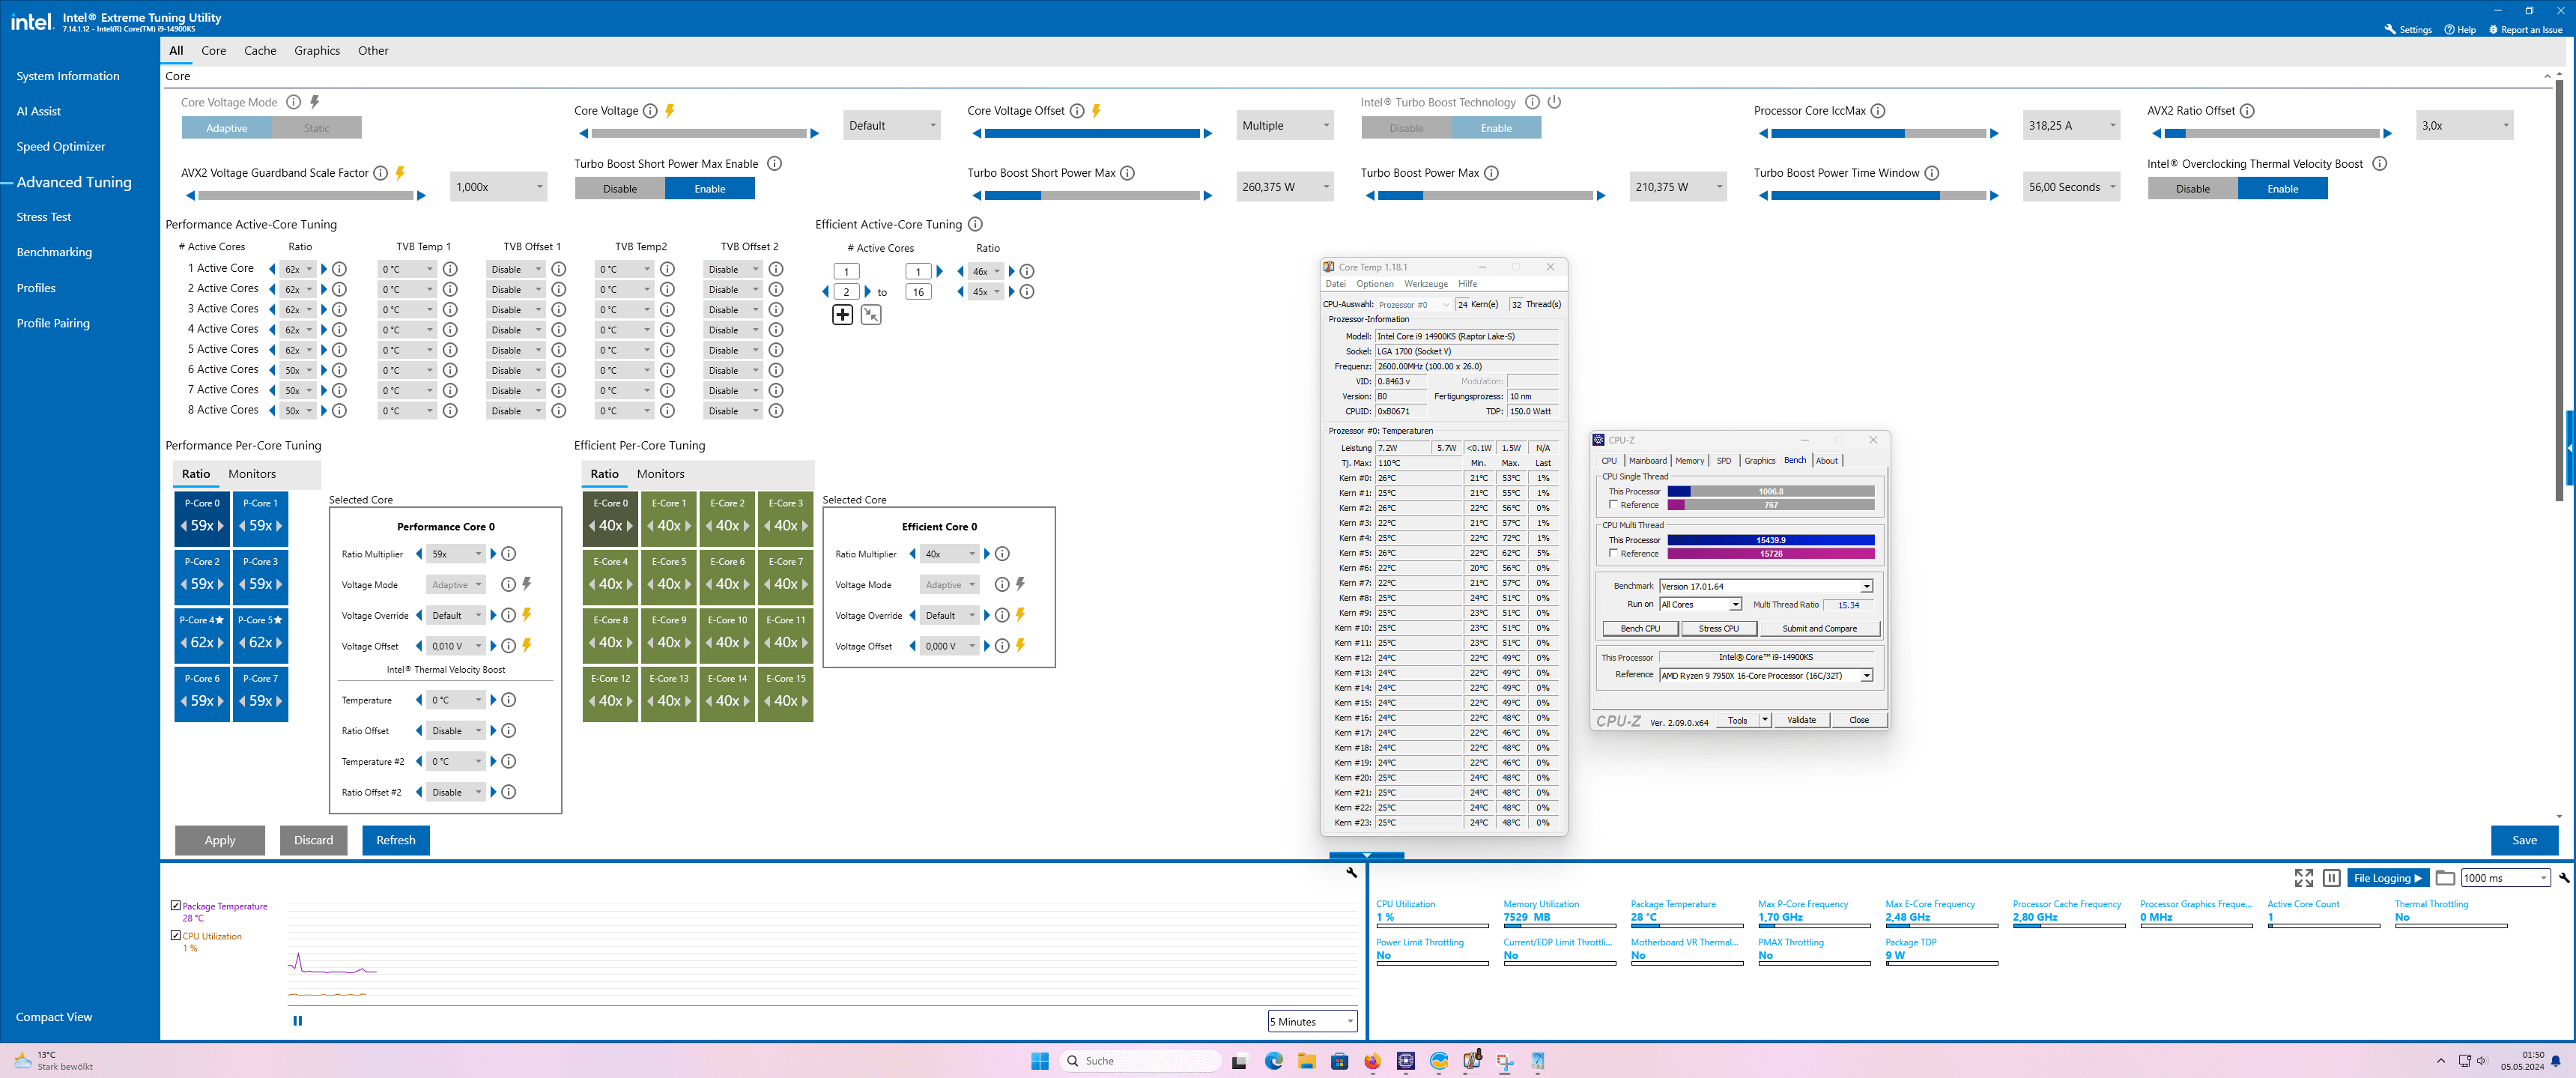
Task: Click the power icon next to Intel Turbo Boost Technology
Action: pyautogui.click(x=1554, y=102)
